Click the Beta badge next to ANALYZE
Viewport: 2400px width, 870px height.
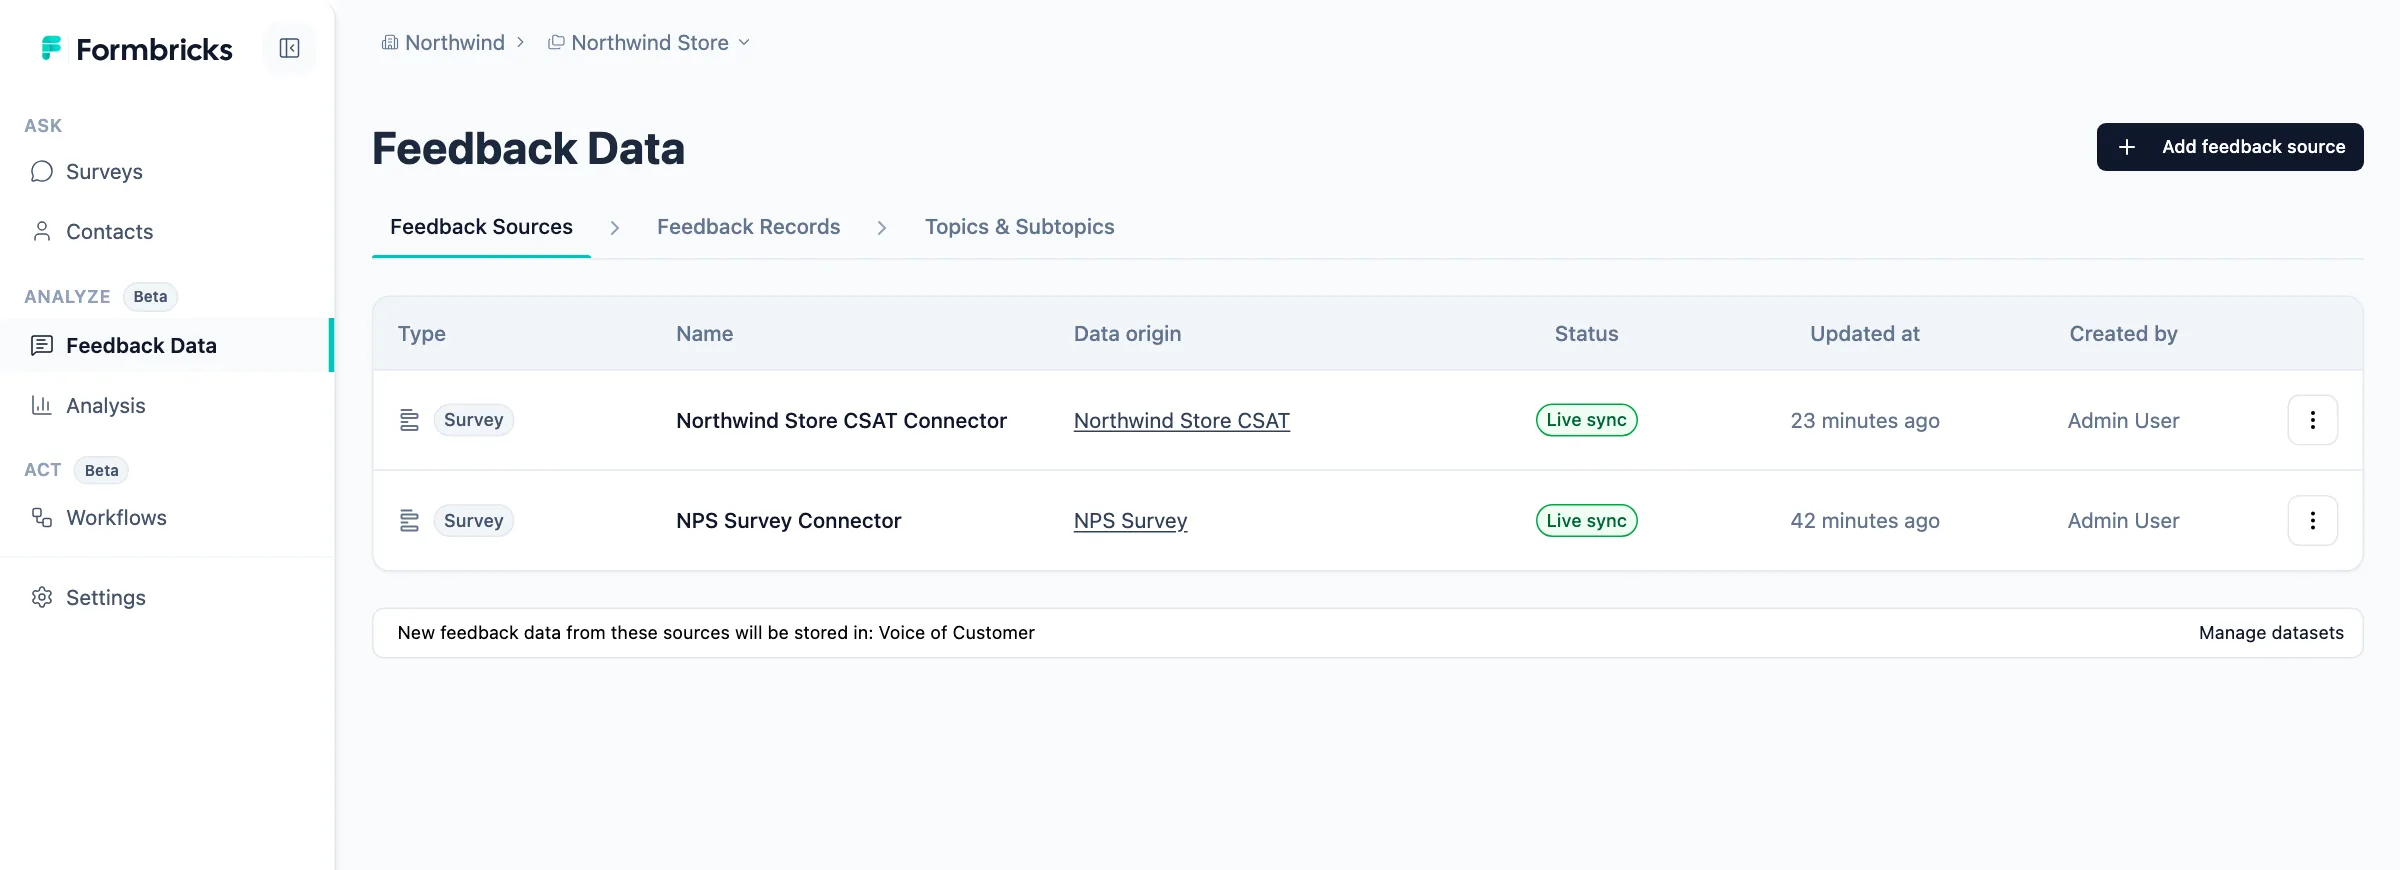(x=150, y=297)
